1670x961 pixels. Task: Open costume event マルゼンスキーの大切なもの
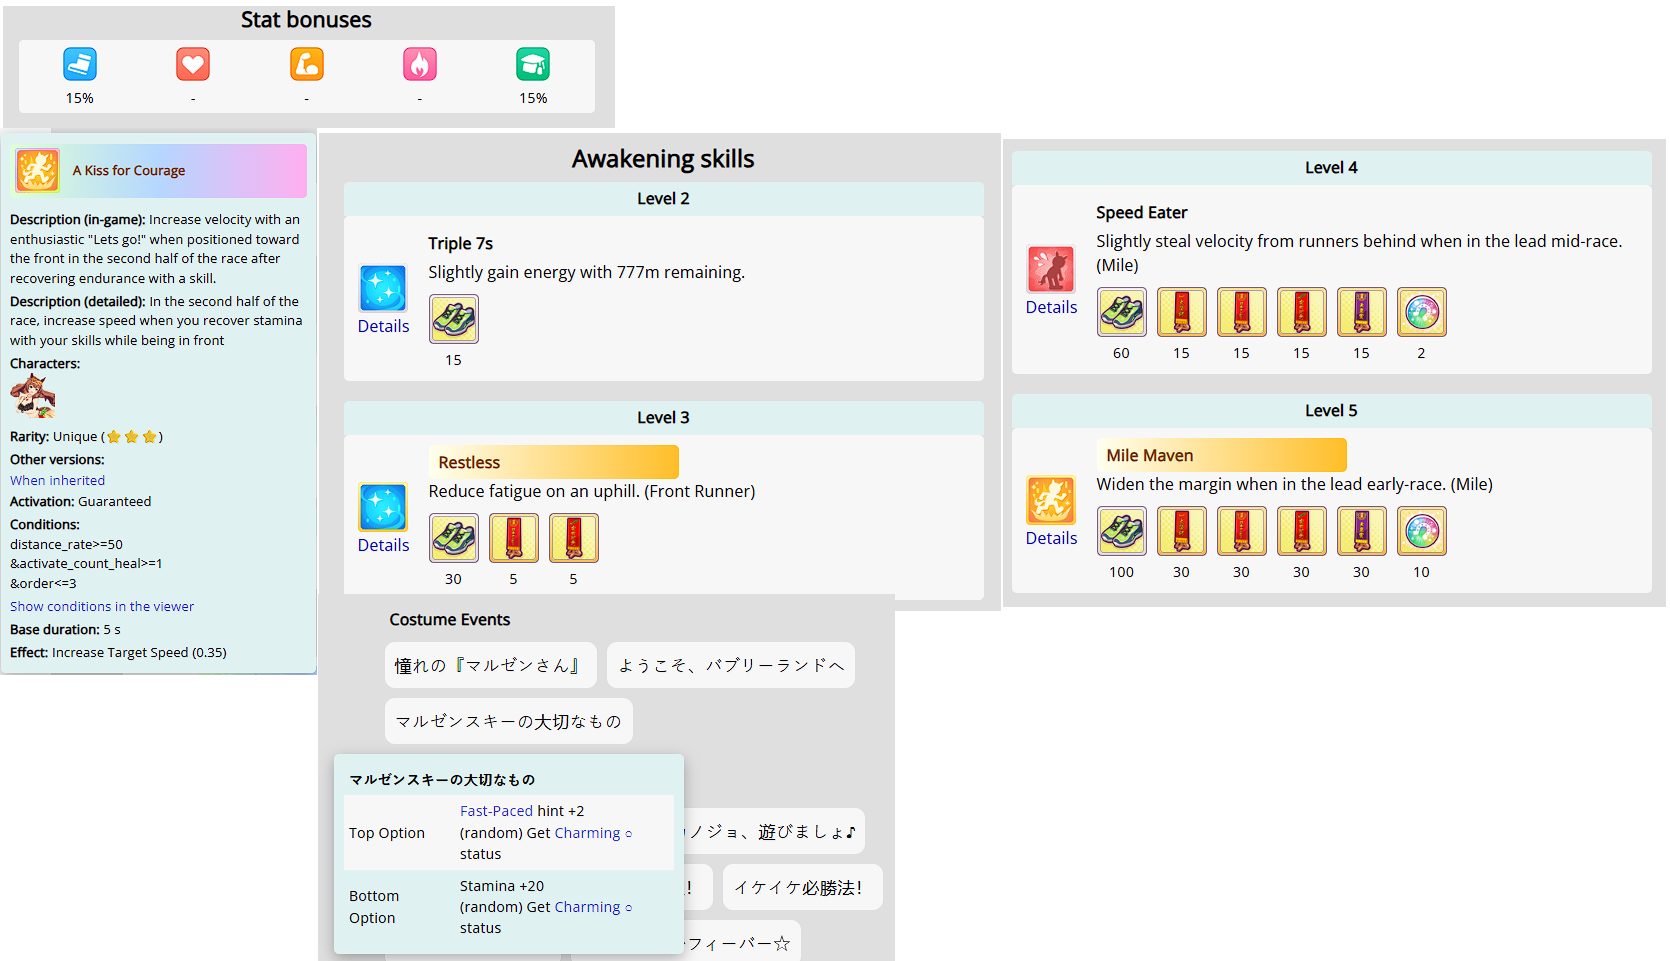tap(509, 721)
